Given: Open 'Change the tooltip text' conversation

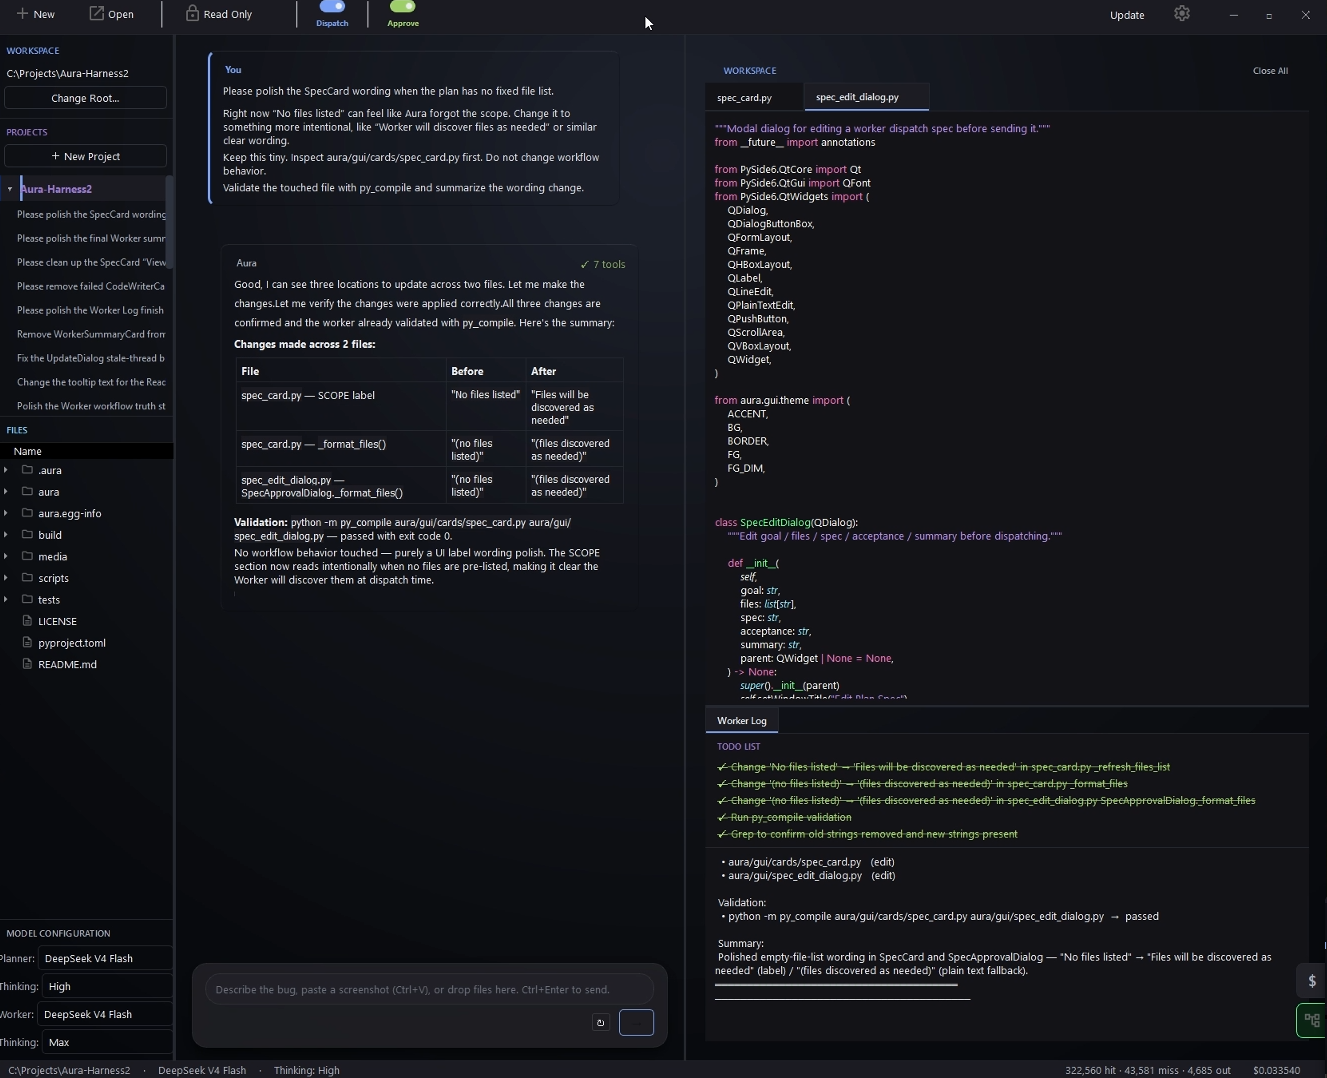Looking at the screenshot, I should (90, 382).
